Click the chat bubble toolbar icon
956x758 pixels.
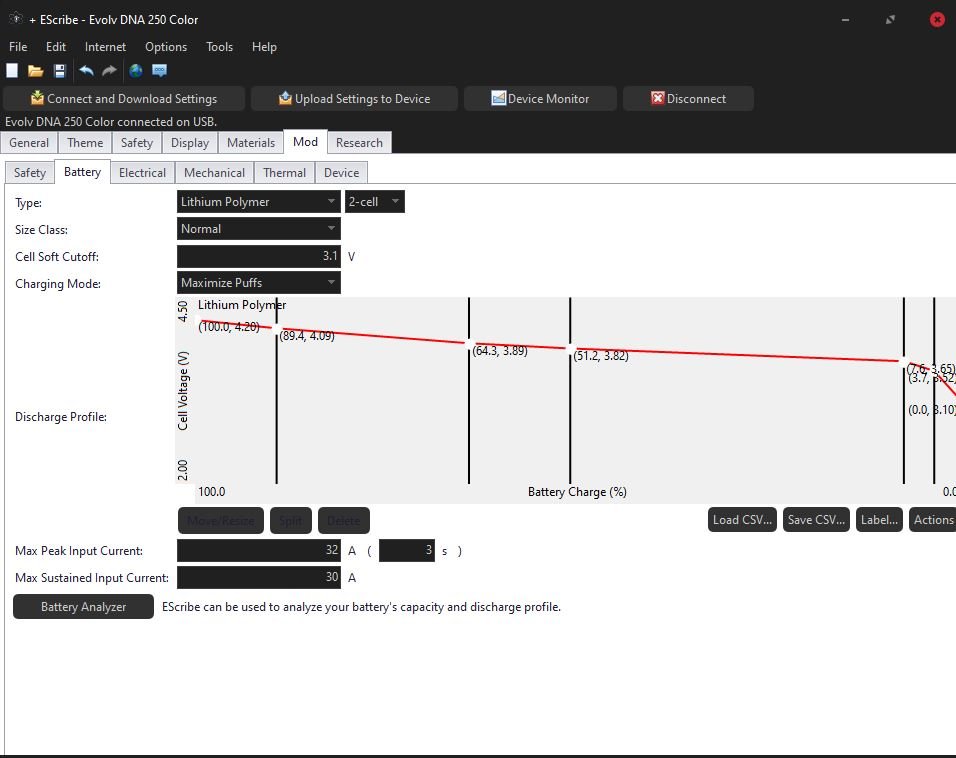160,71
